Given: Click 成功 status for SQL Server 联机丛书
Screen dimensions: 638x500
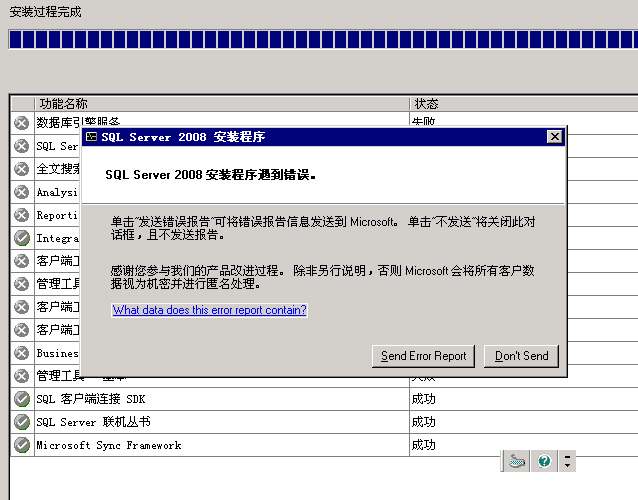Looking at the screenshot, I should tap(424, 422).
